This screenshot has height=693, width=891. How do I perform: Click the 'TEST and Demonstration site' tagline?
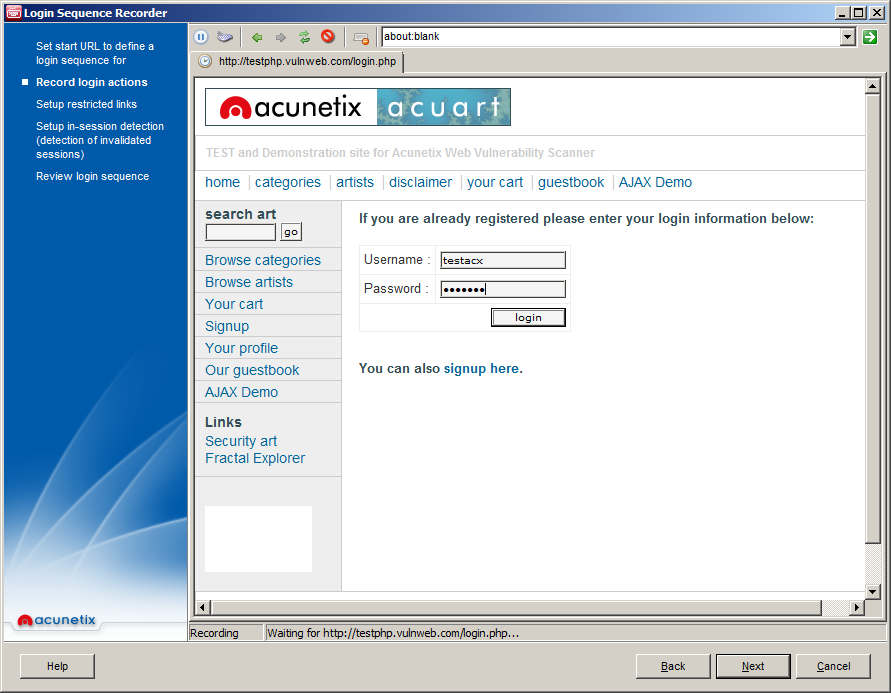pyautogui.click(x=400, y=153)
